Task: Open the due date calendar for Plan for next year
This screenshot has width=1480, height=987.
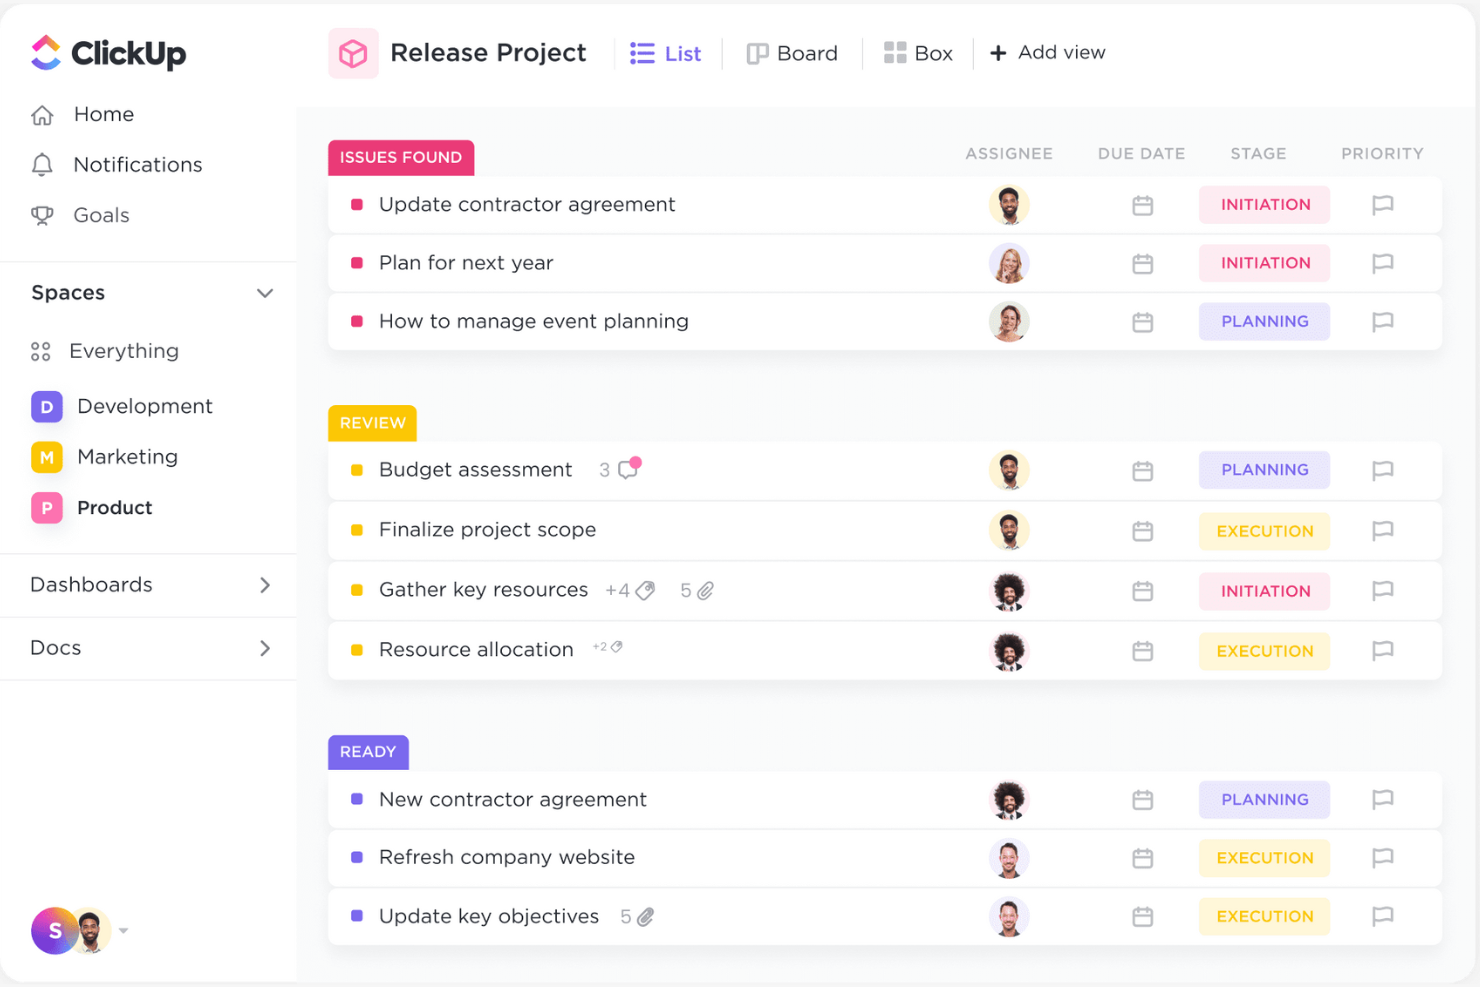Action: coord(1142,263)
